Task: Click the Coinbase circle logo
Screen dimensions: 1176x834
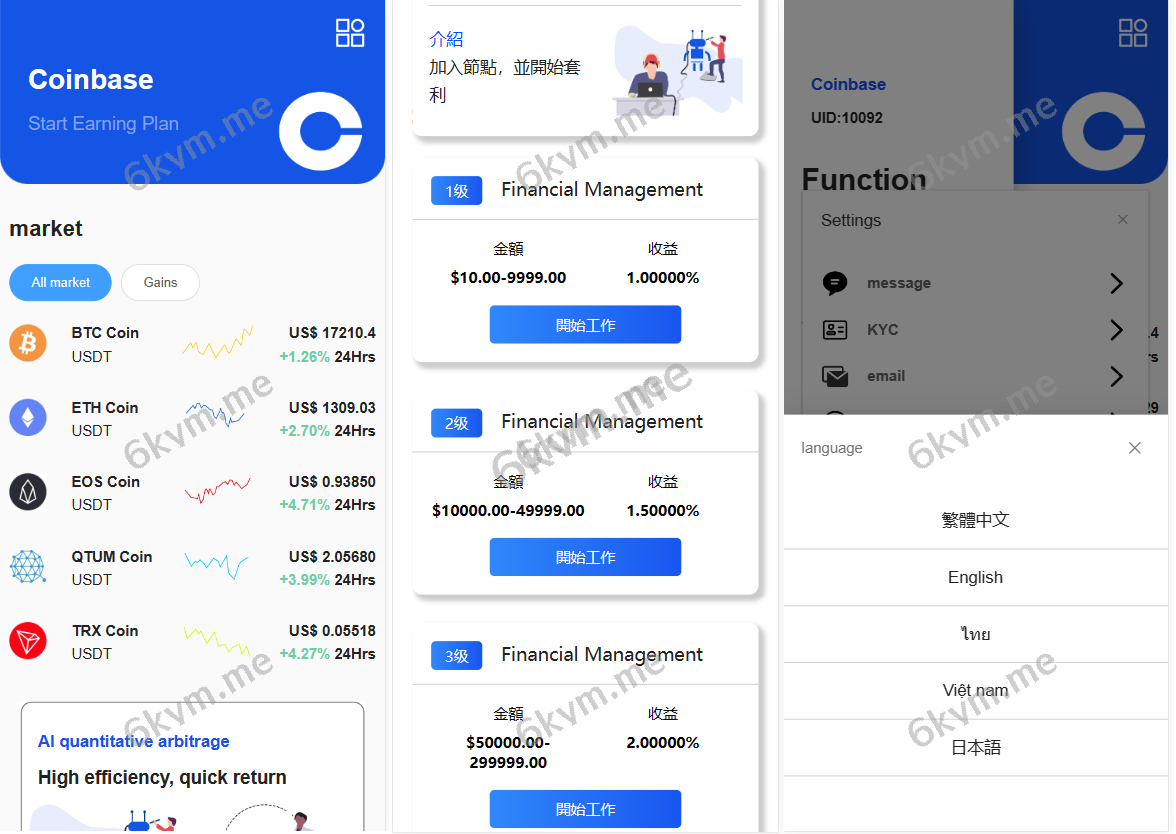Action: pyautogui.click(x=320, y=131)
